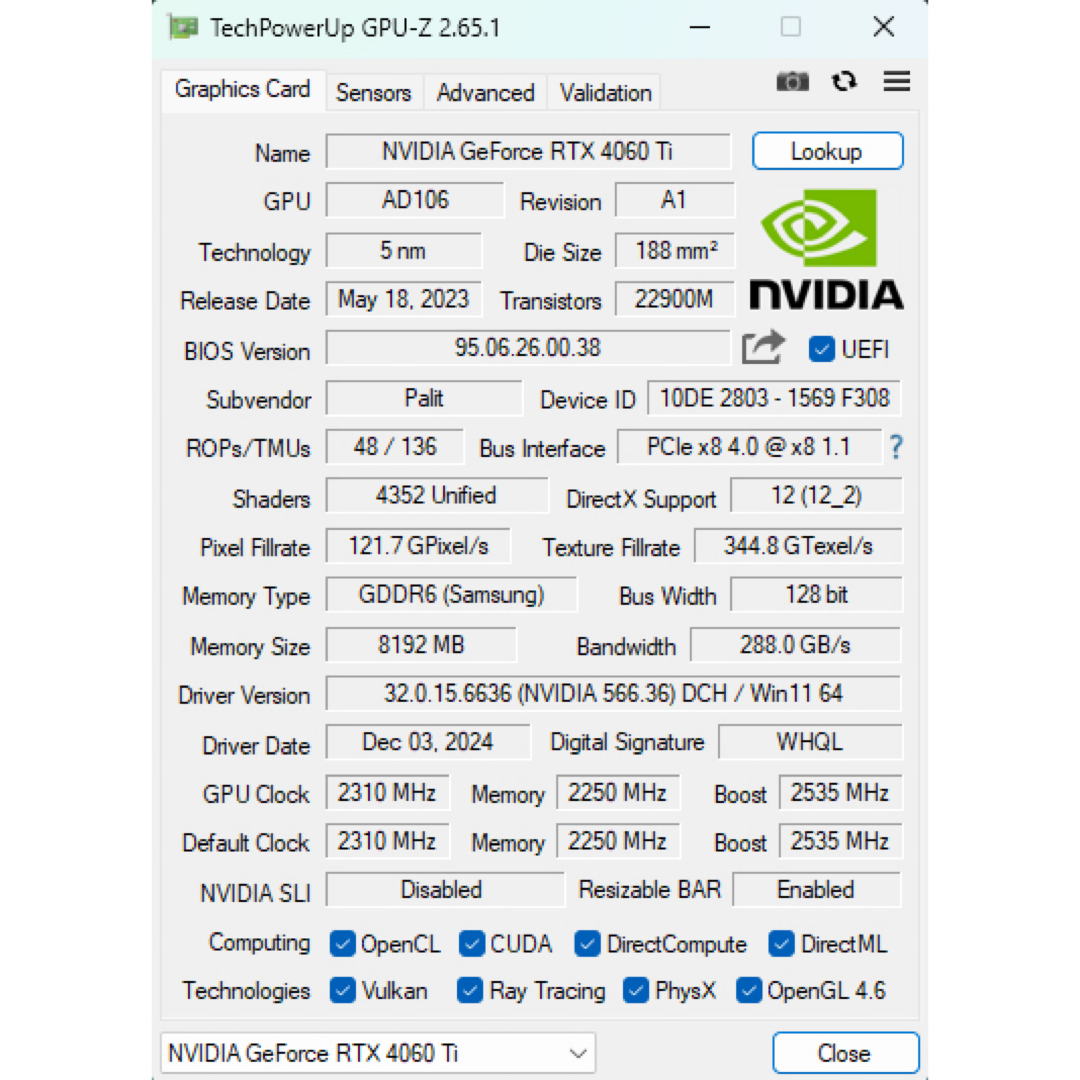Image resolution: width=1080 pixels, height=1080 pixels.
Task: Click the Technology field 5 nm
Action: 404,250
